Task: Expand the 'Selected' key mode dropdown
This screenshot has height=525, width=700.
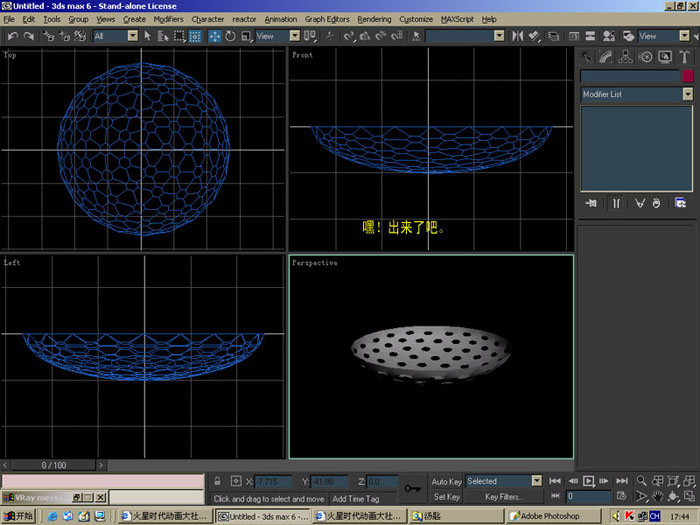Action: (x=537, y=481)
